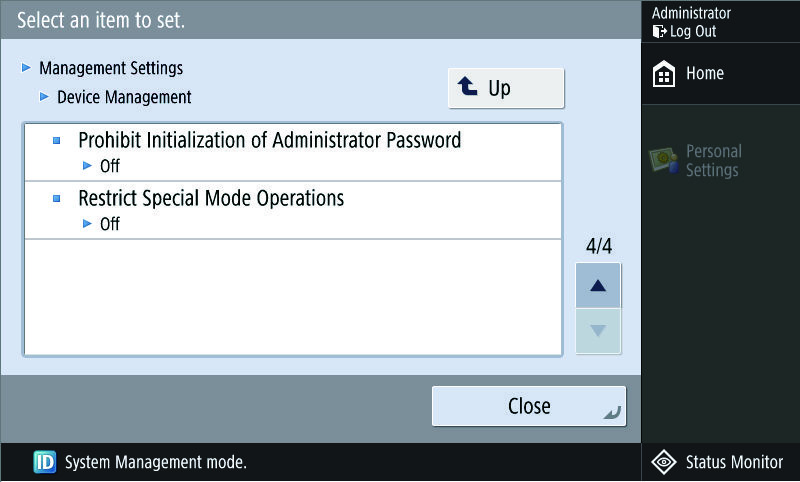Click the blue square bullet beside Prohibit Initialization
This screenshot has width=800, height=482.
(x=57, y=140)
